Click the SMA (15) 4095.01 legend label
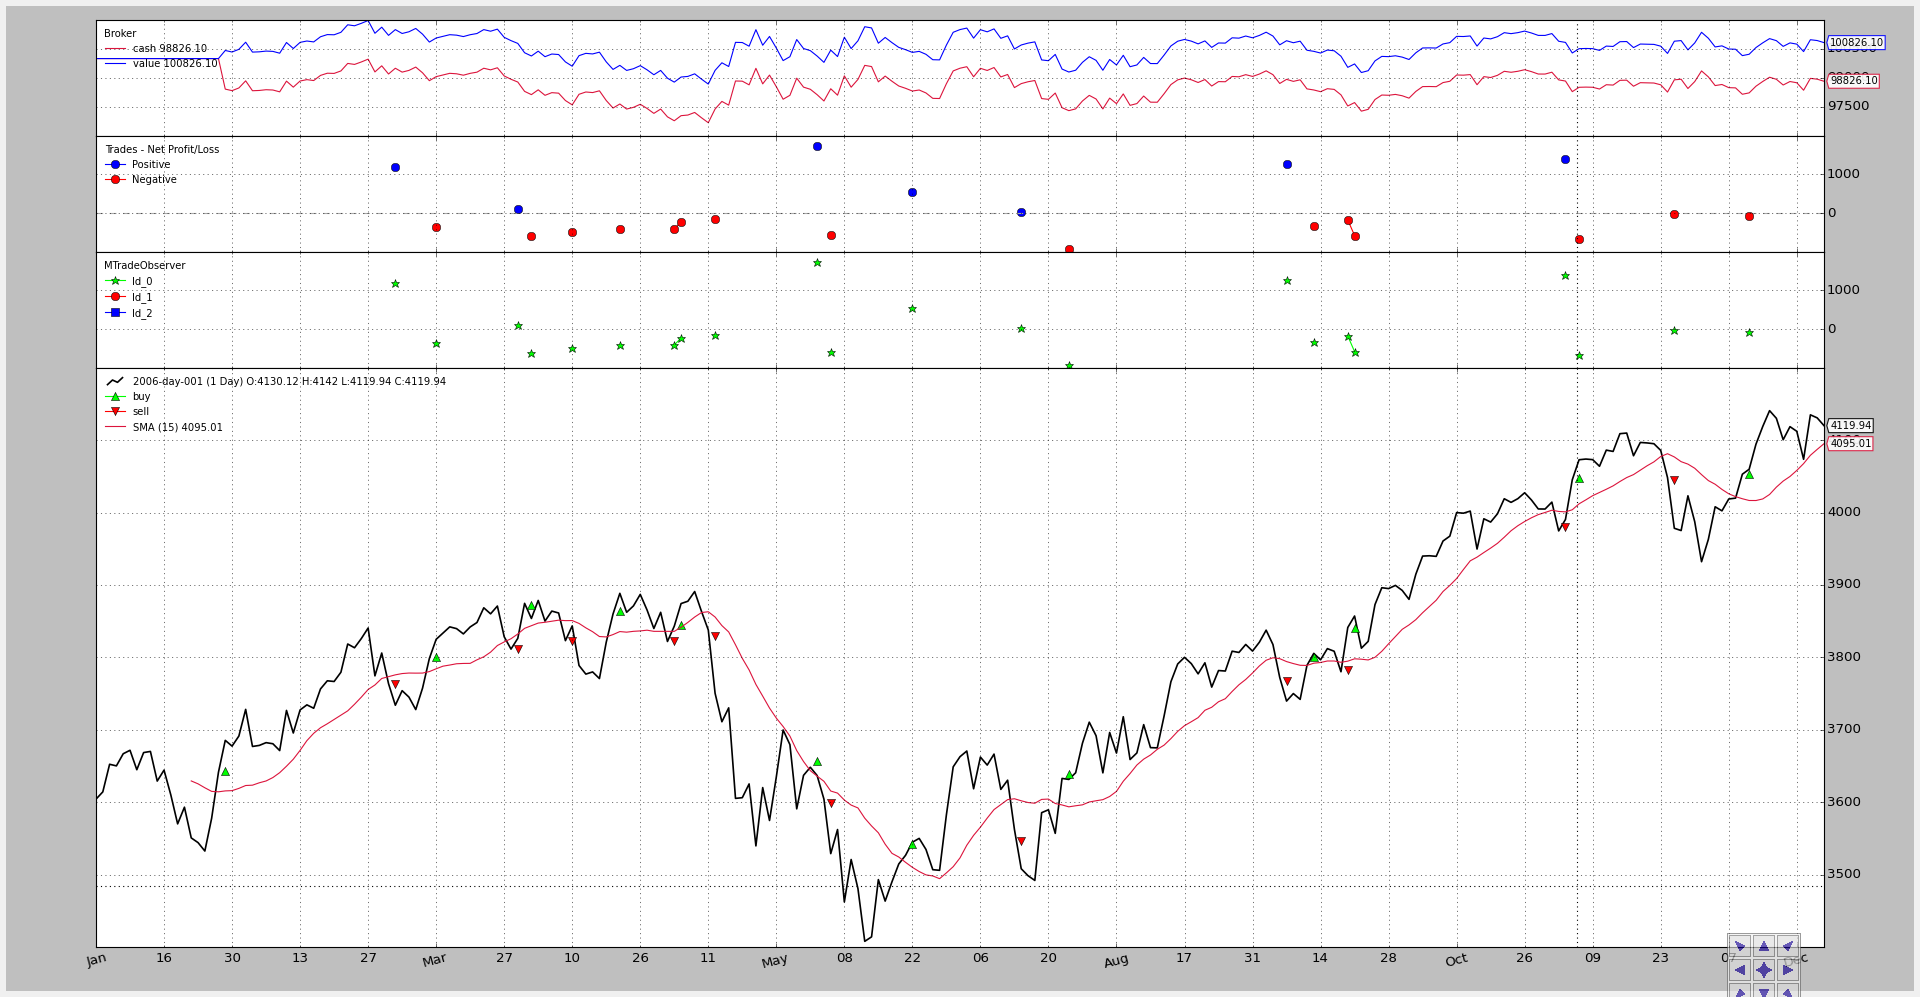 (177, 428)
